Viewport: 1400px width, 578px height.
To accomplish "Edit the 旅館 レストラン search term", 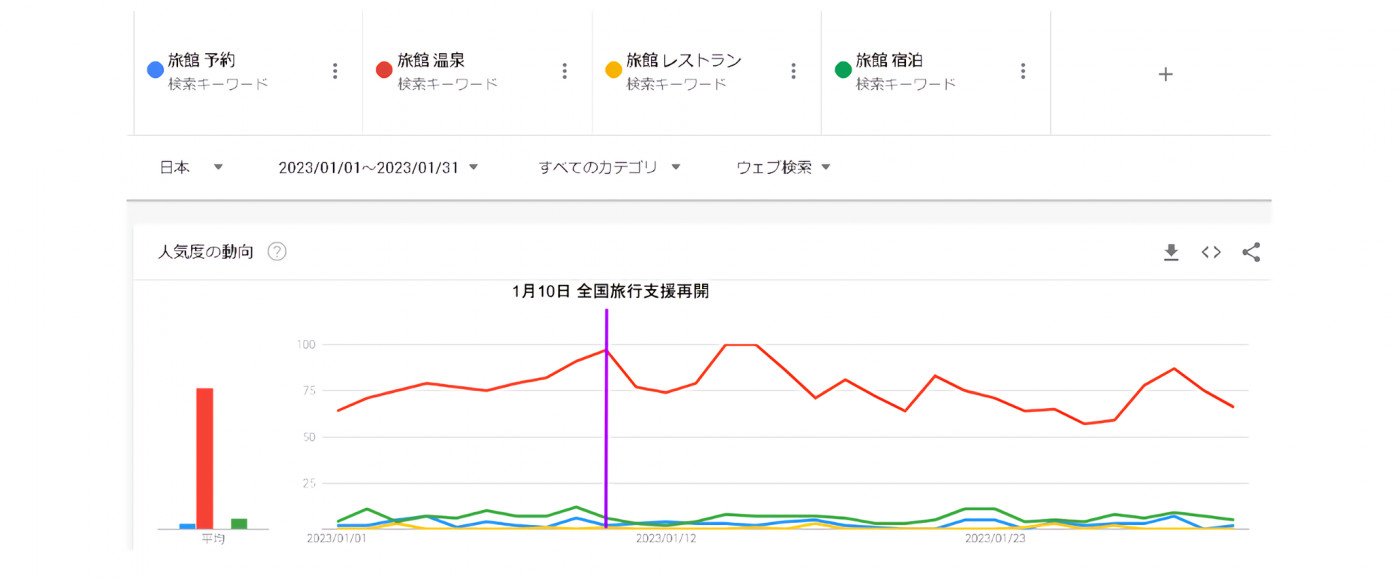I will pyautogui.click(x=683, y=61).
